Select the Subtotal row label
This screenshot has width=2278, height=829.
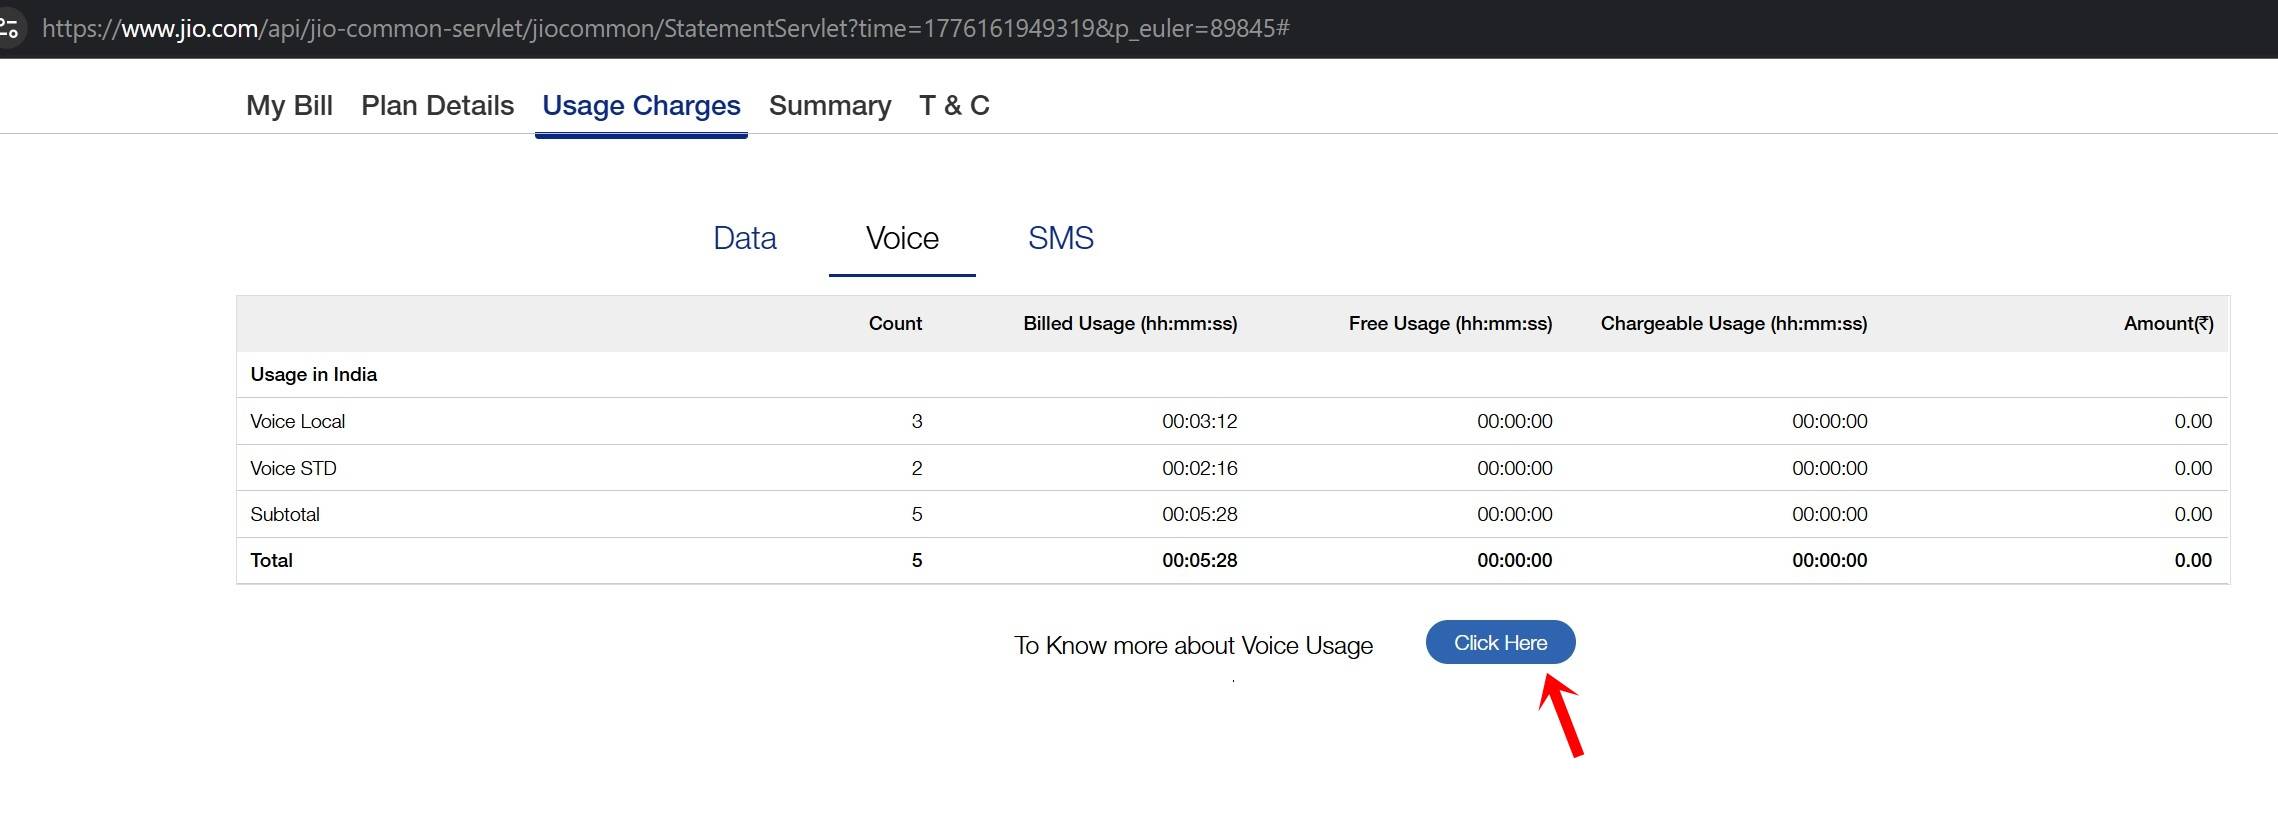click(x=285, y=514)
